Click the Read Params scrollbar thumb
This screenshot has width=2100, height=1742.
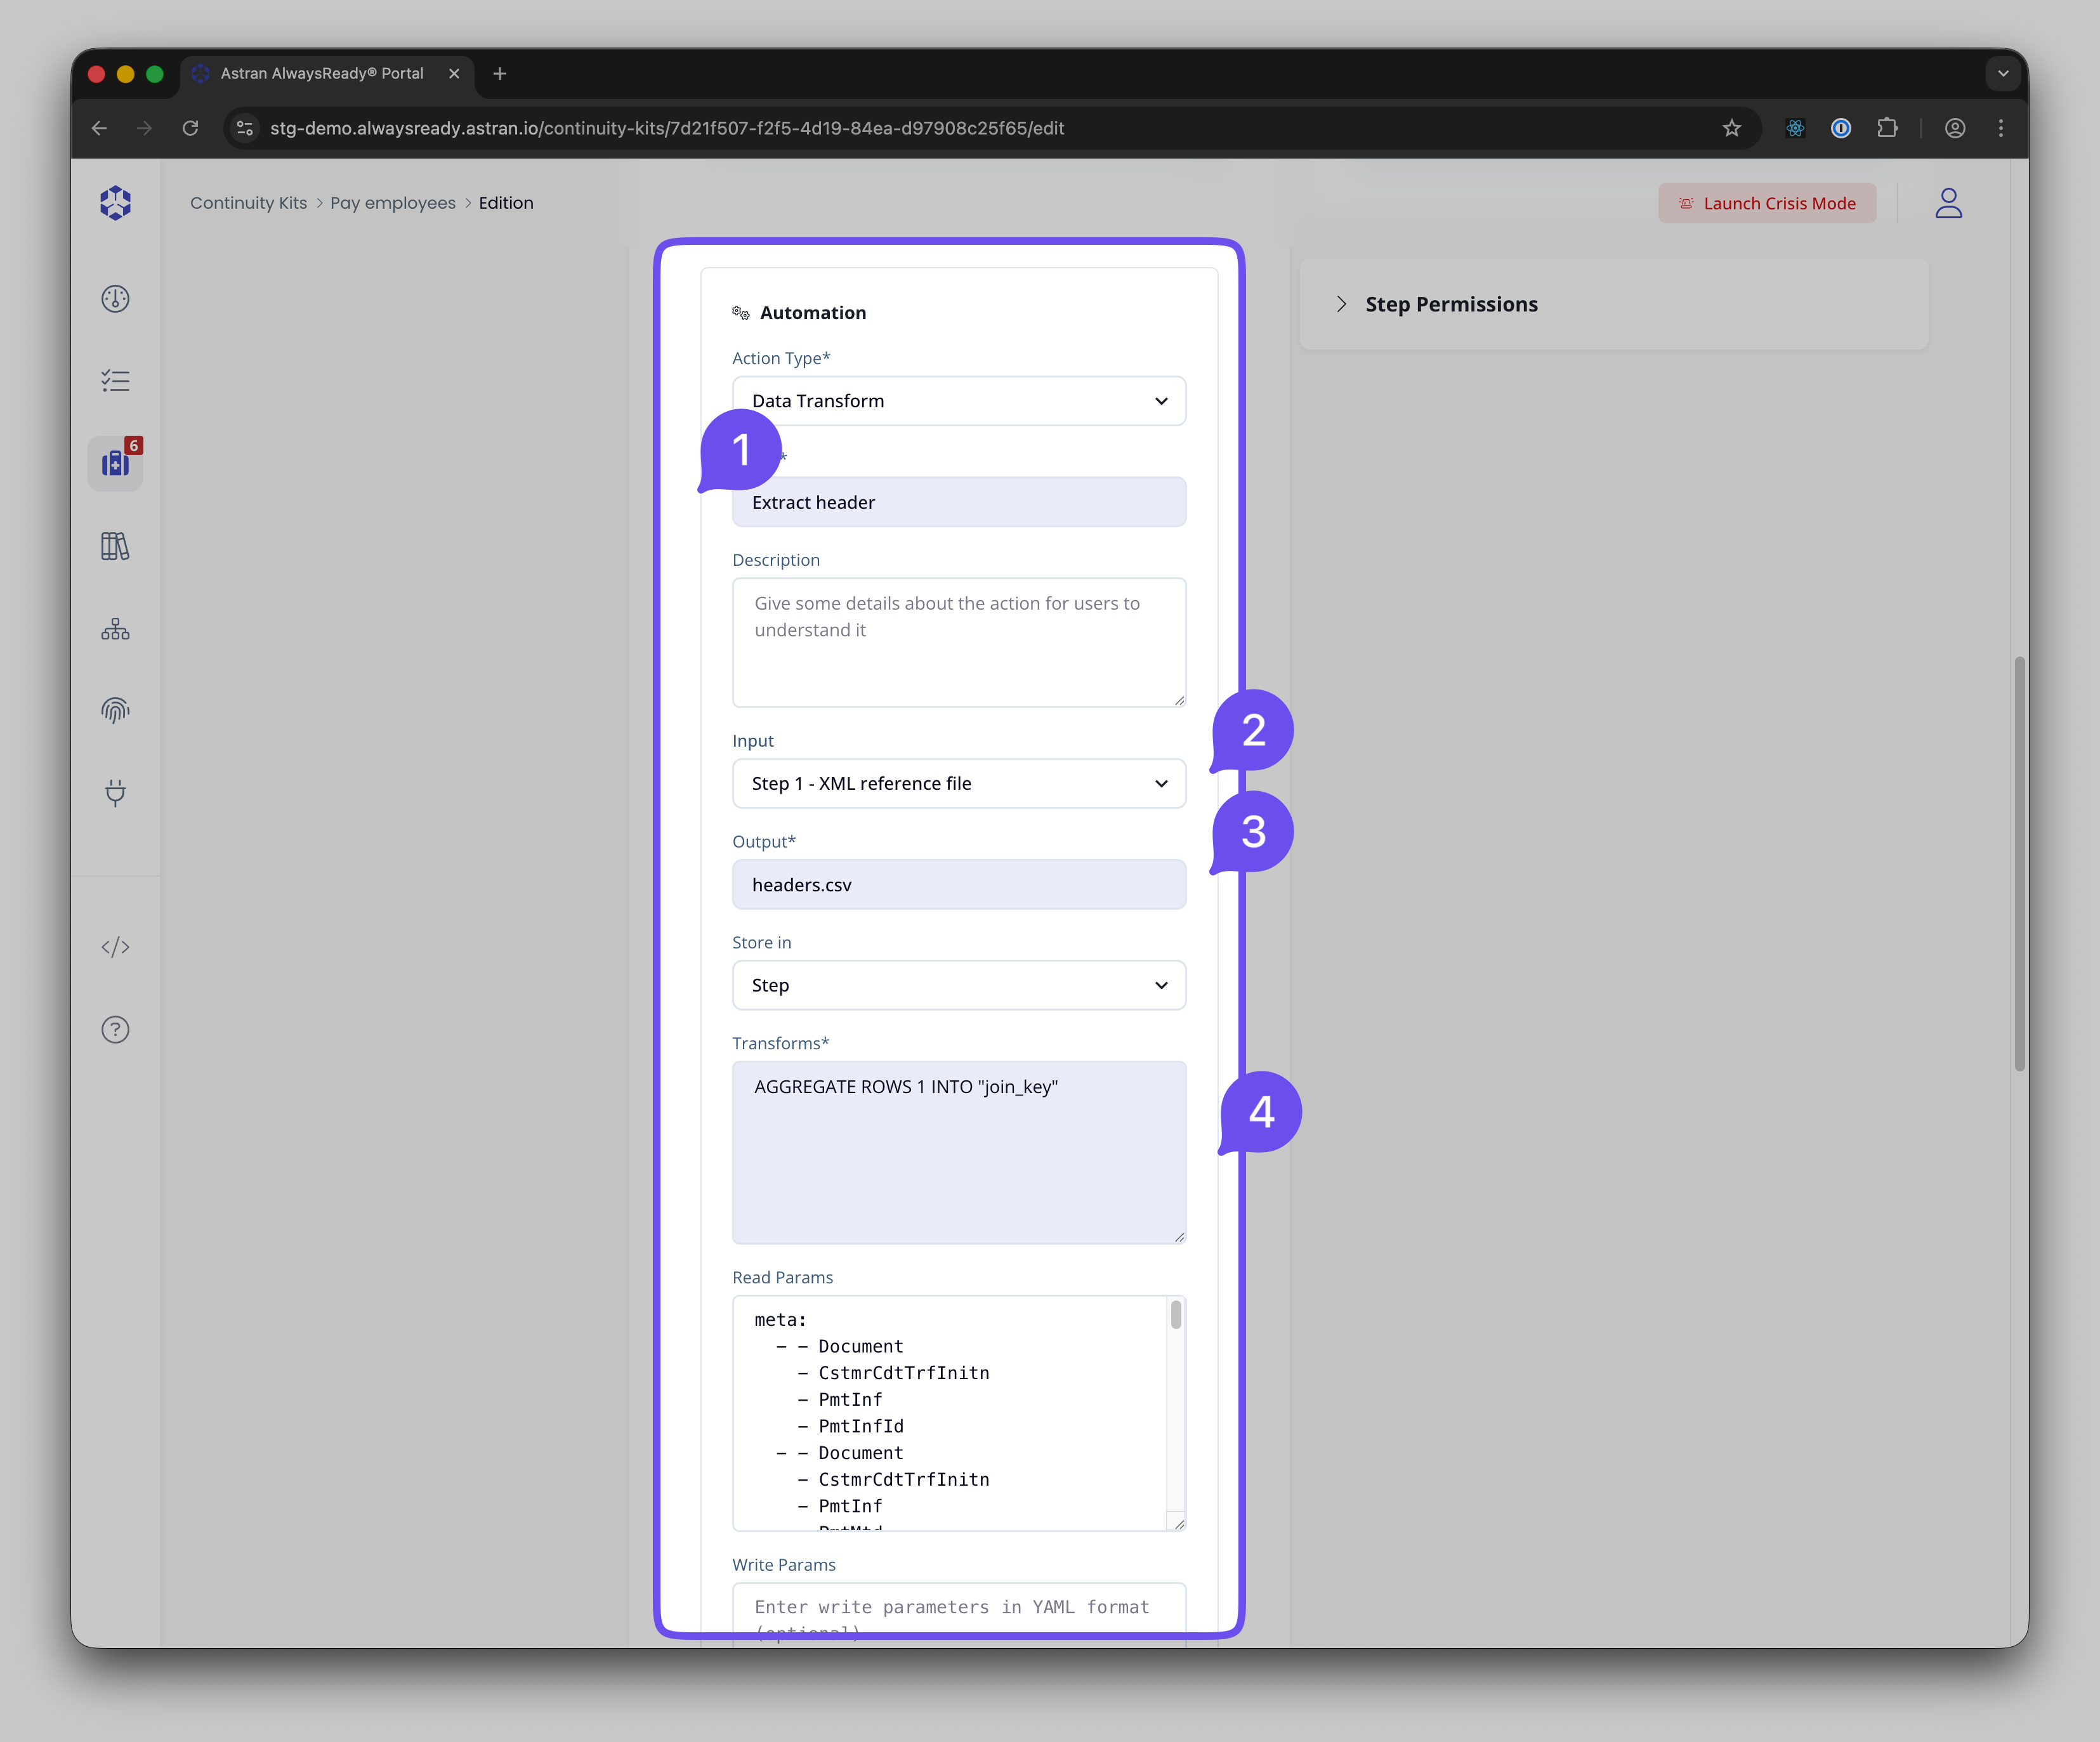point(1176,1314)
